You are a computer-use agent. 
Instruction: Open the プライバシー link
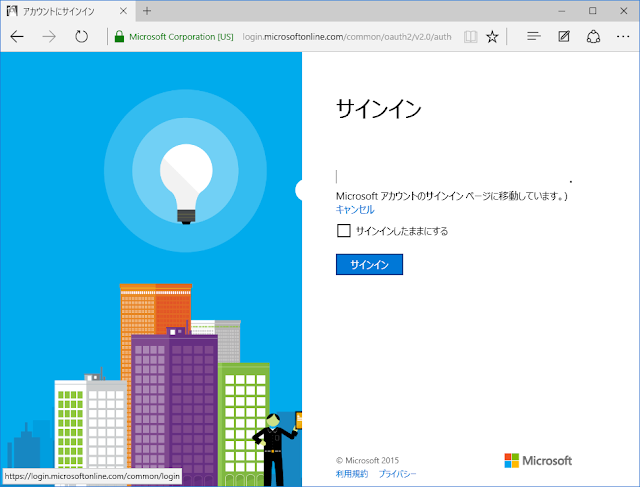point(397,474)
